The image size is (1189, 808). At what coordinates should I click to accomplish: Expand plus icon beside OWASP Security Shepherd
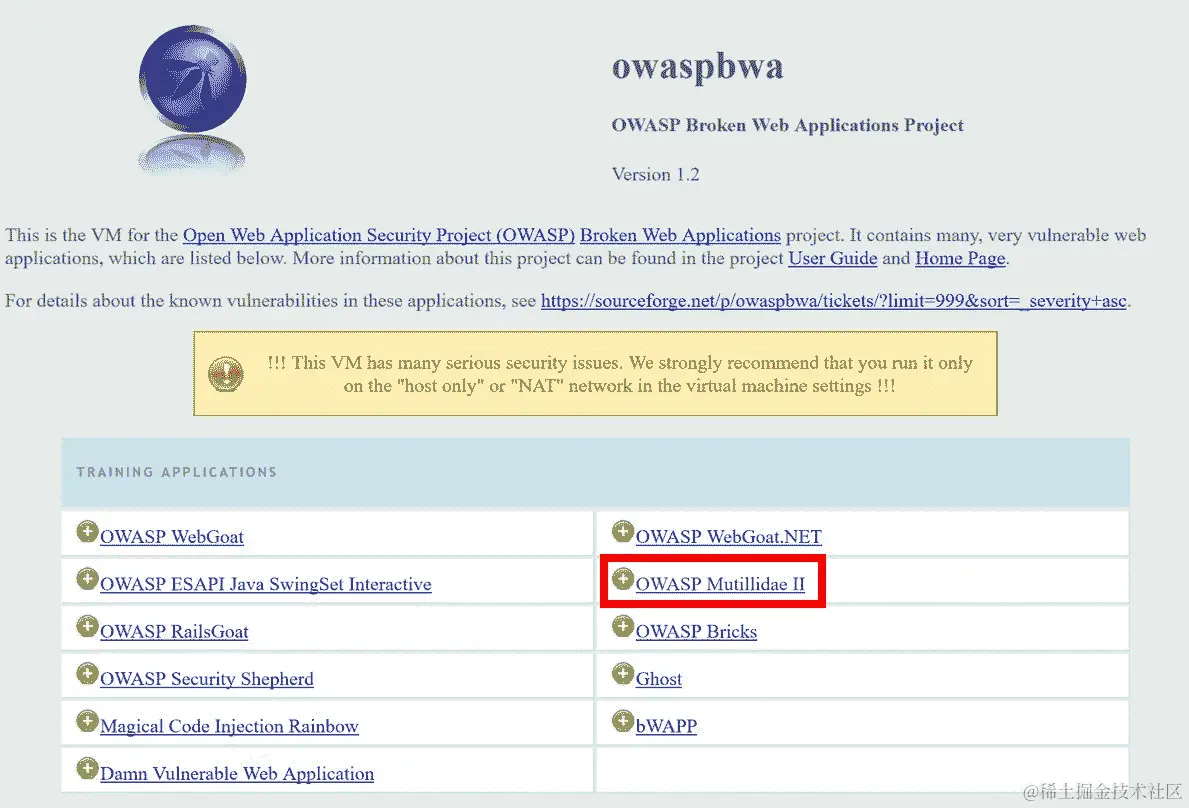87,673
